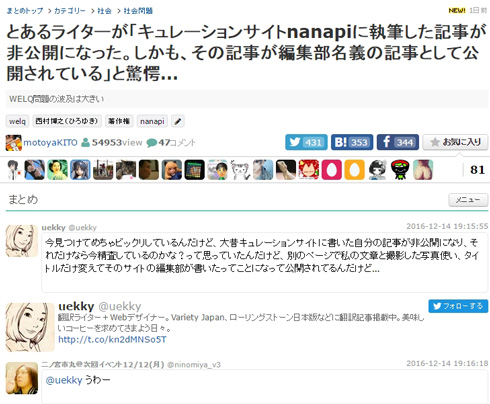Open the メニュー dropdown button
Viewport: 490px width, 404px height.
pyautogui.click(x=468, y=200)
